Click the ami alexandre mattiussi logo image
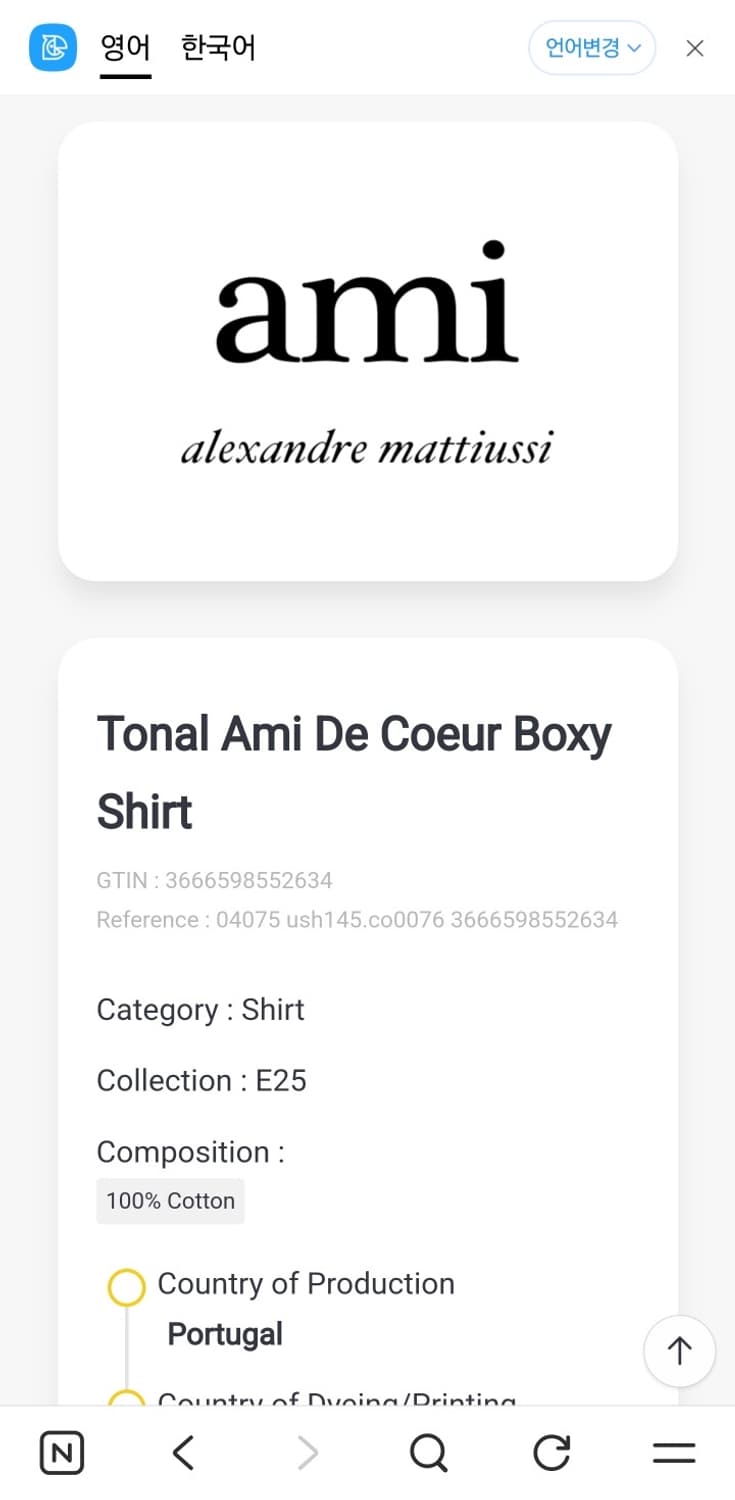Image resolution: width=735 pixels, height=1500 pixels. pos(367,351)
